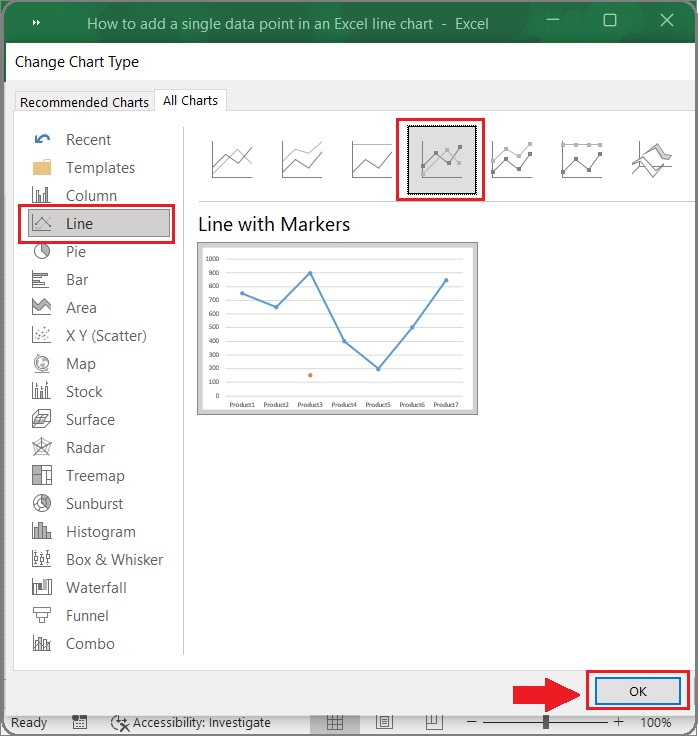The image size is (700, 736).
Task: Switch to Page Break Preview view
Action: [434, 722]
